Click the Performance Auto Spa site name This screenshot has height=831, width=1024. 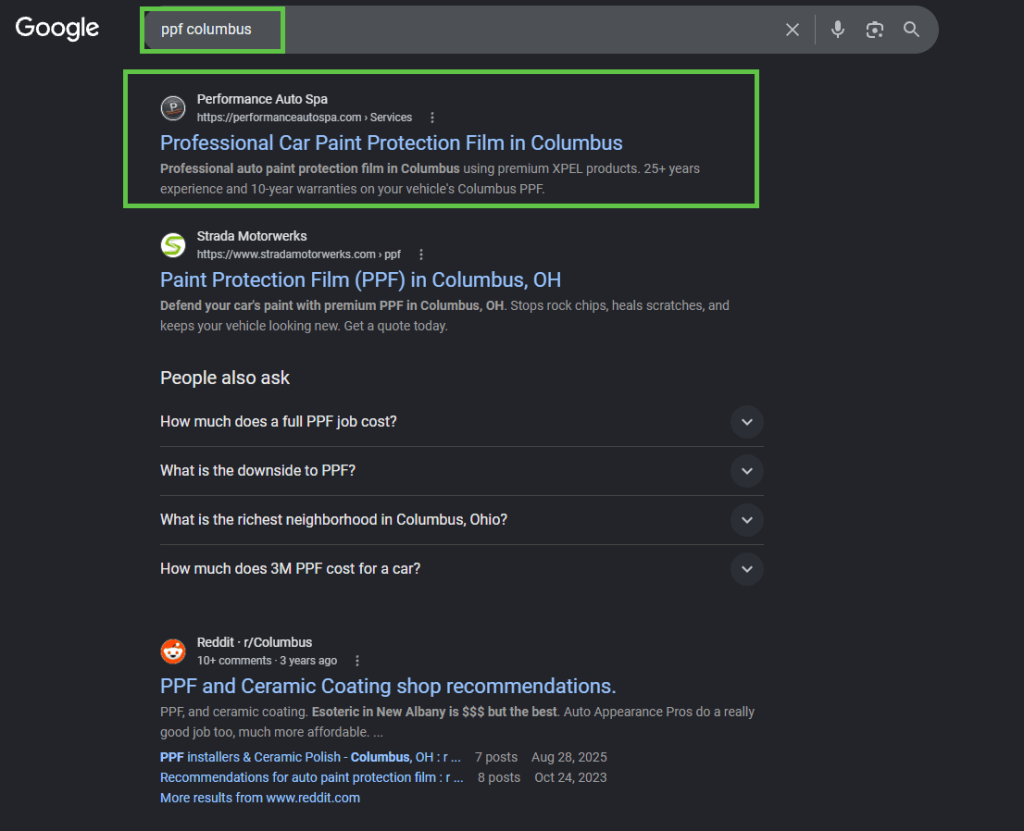[x=263, y=99]
